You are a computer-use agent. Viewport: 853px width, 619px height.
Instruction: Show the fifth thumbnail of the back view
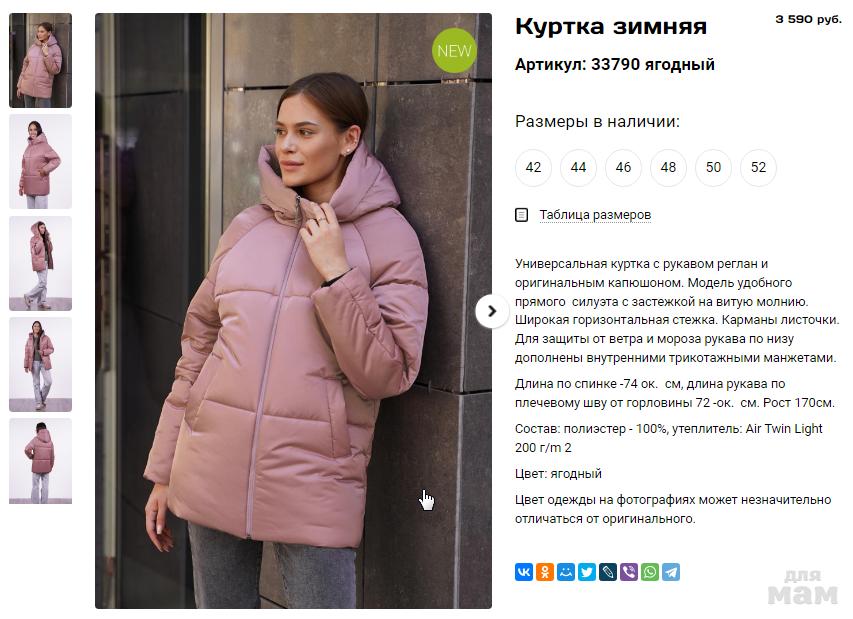tap(40, 461)
